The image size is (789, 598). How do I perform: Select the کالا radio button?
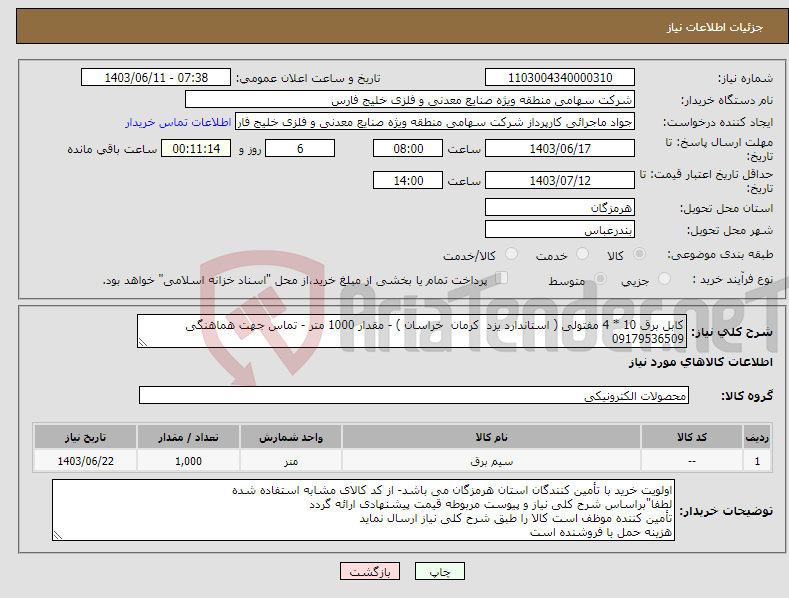click(x=639, y=254)
